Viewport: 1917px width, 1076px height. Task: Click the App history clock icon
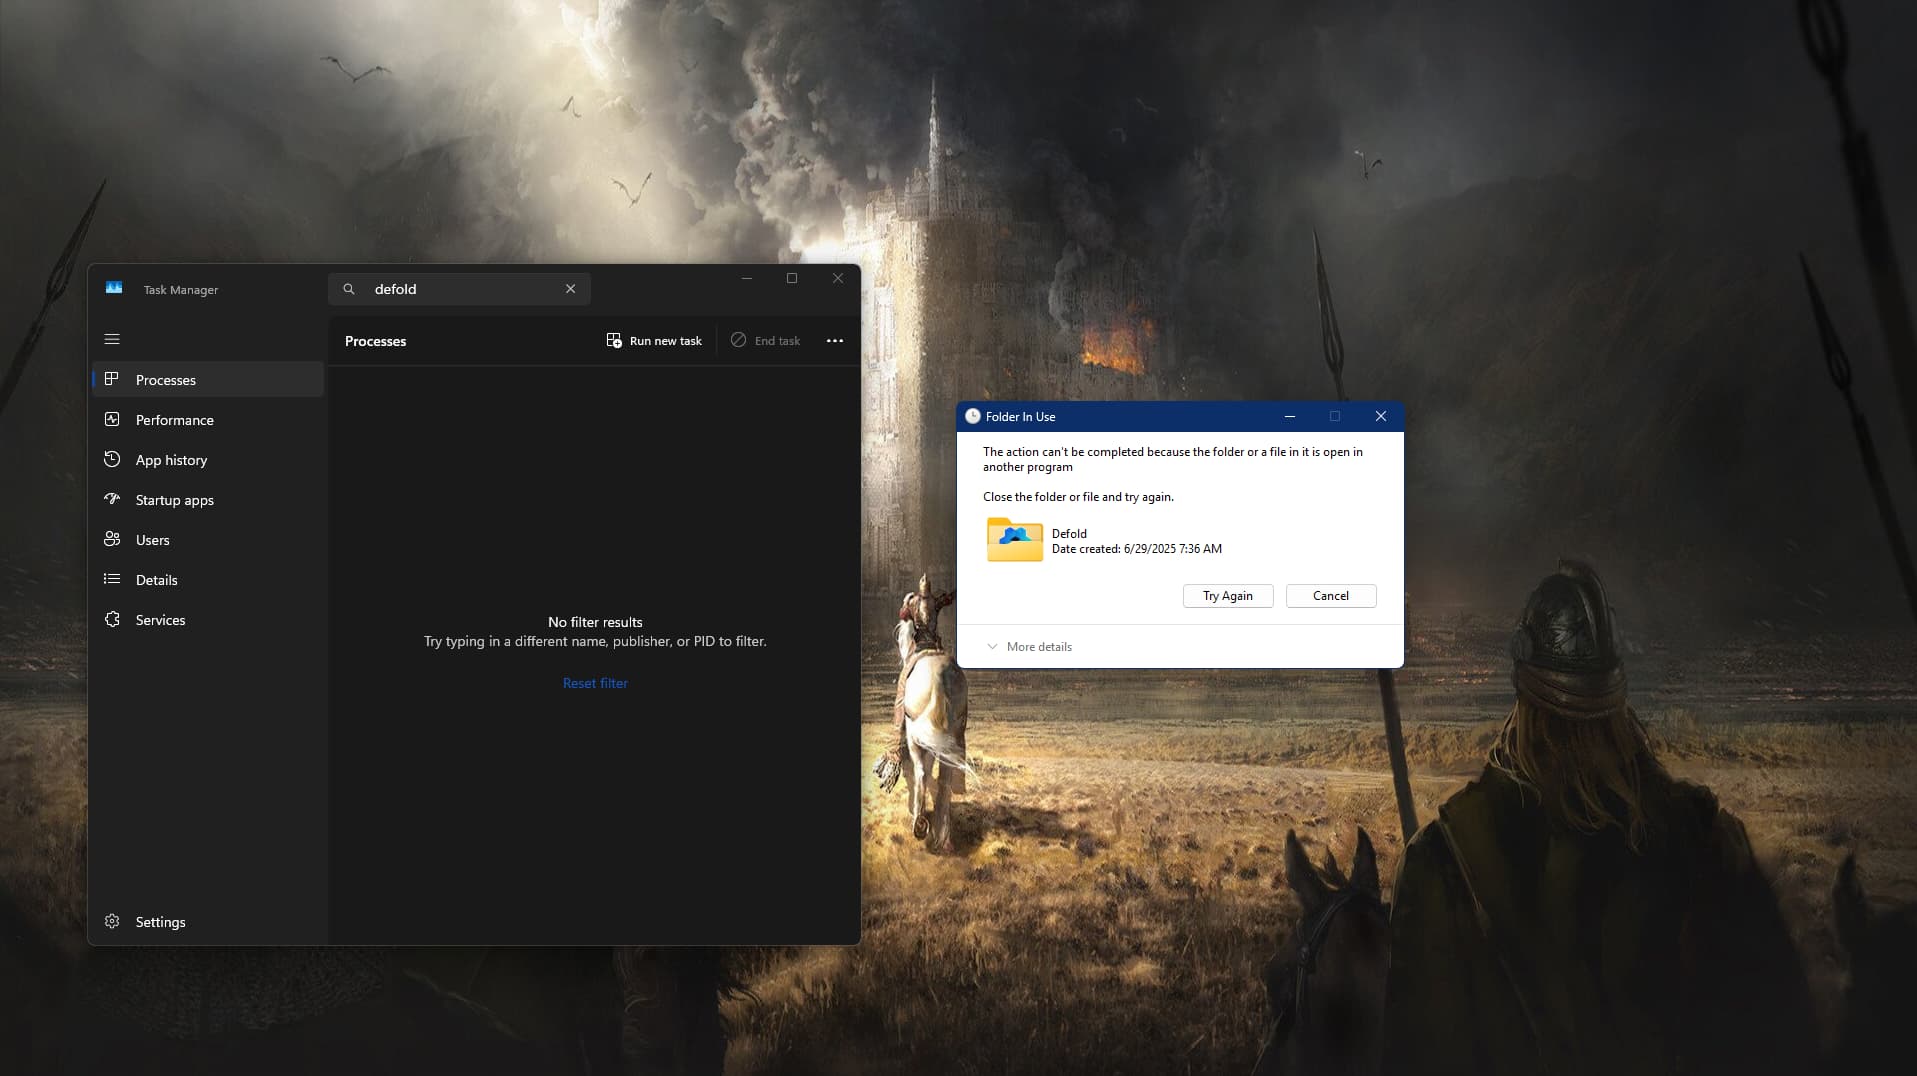pyautogui.click(x=112, y=459)
